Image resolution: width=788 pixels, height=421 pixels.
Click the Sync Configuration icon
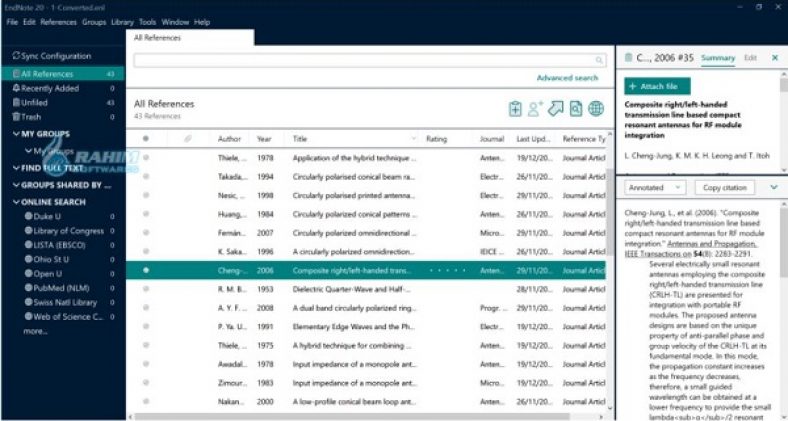click(x=16, y=55)
